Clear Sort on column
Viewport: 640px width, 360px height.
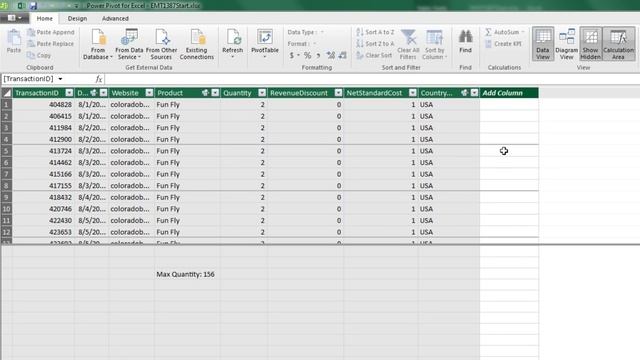374,55
